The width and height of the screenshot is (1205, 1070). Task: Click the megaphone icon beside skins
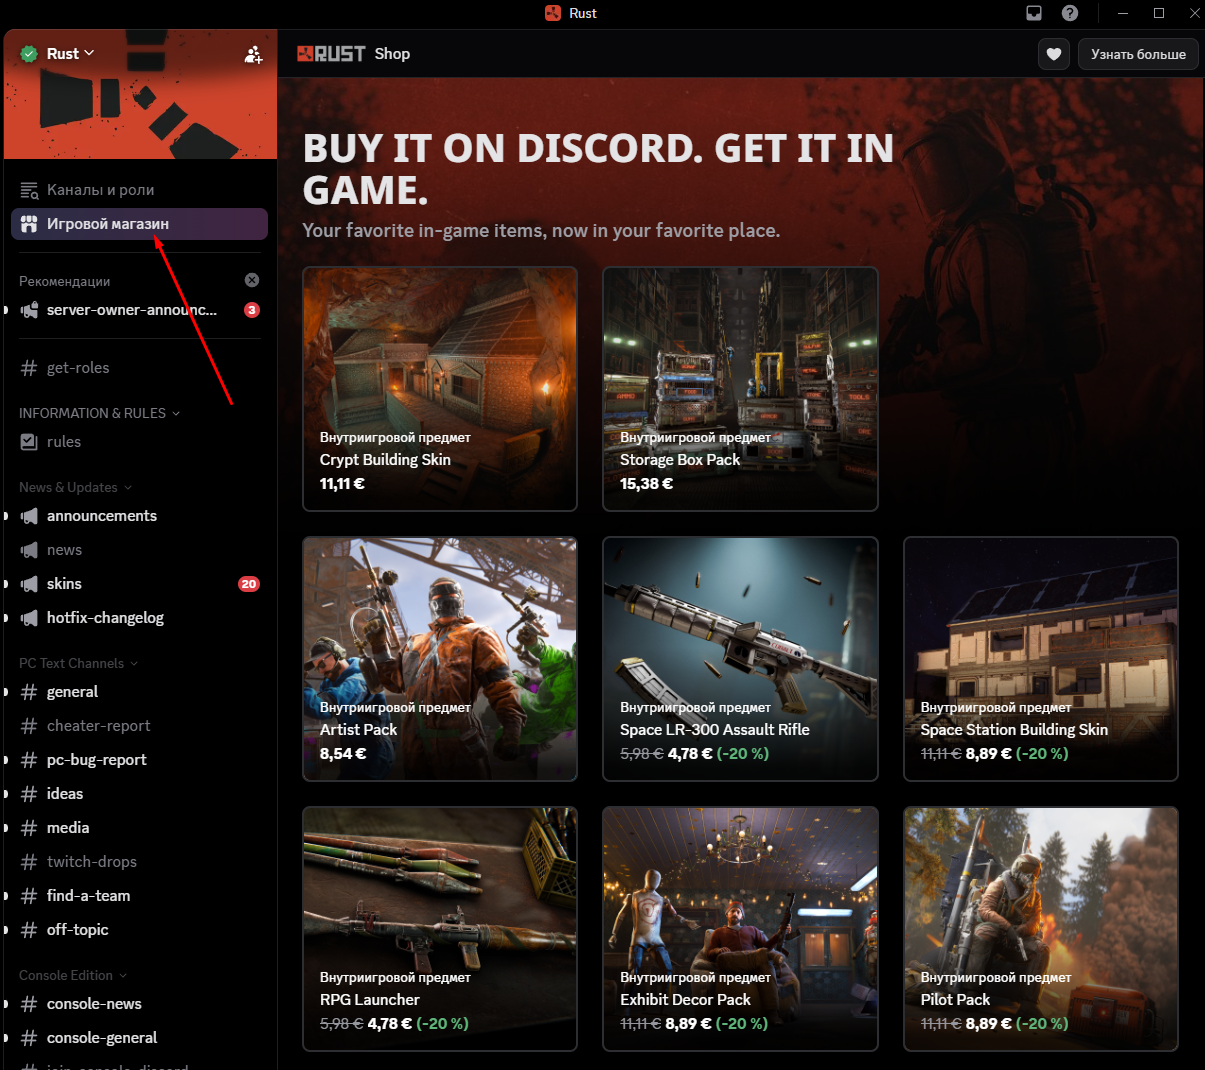coord(29,584)
